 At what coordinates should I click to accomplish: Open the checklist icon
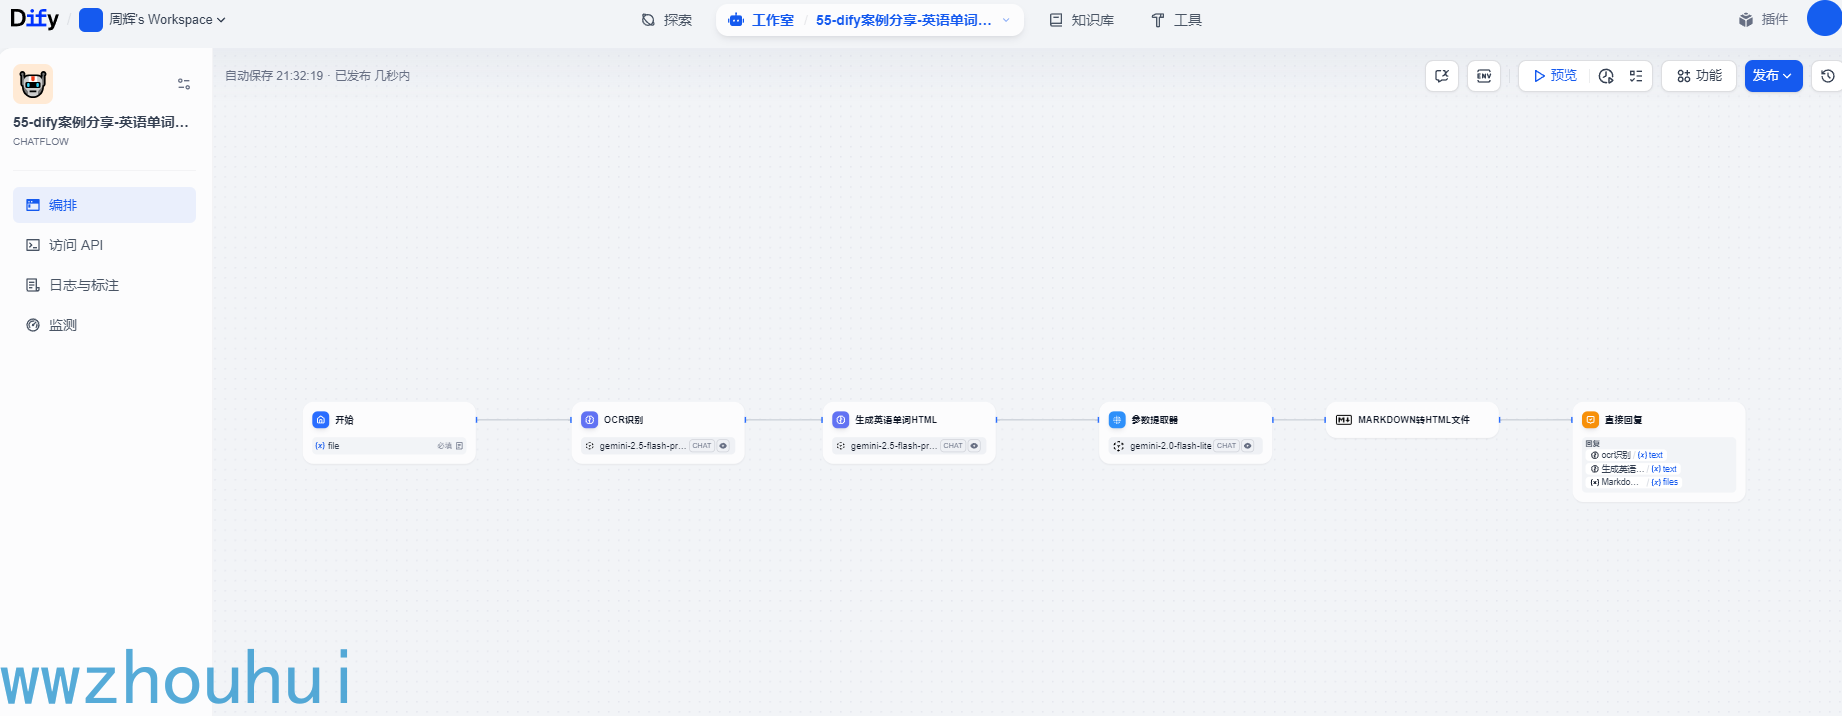(1636, 76)
